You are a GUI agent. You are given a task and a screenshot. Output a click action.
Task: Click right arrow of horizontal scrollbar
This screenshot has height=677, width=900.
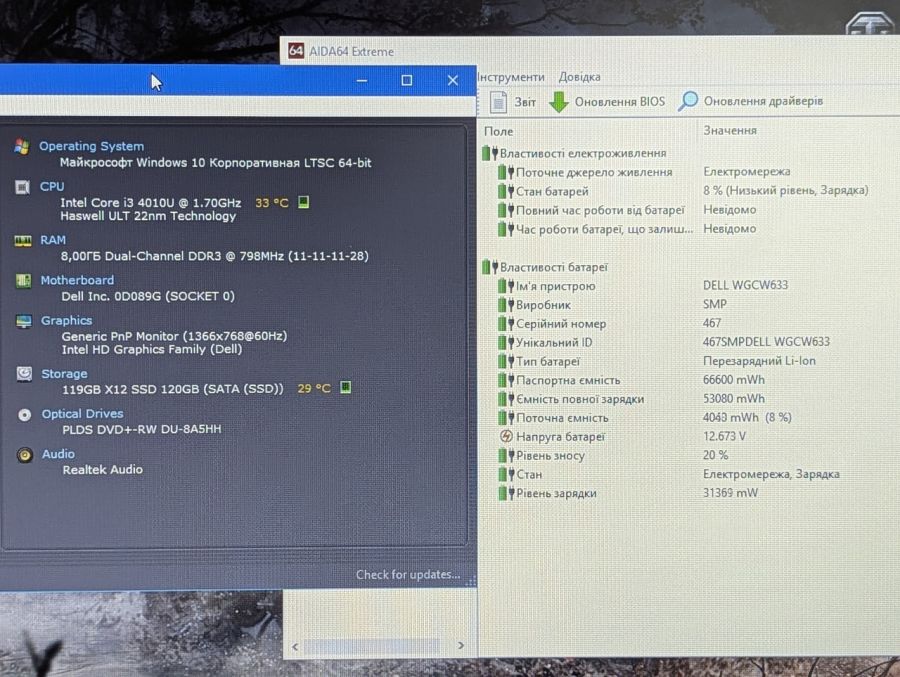pos(461,646)
